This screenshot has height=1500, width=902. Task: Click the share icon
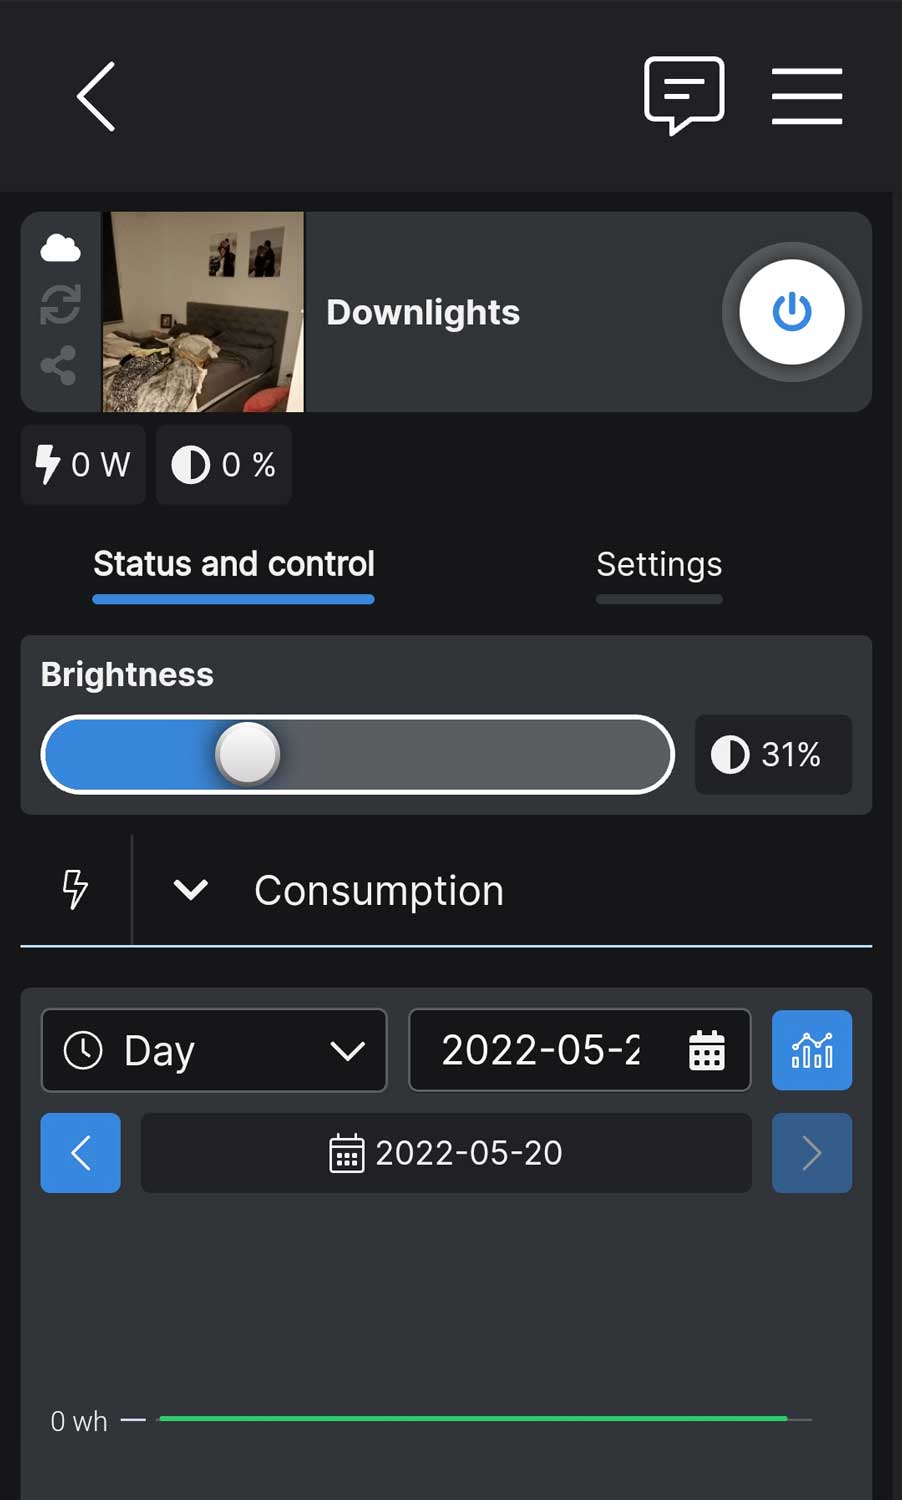pos(59,366)
